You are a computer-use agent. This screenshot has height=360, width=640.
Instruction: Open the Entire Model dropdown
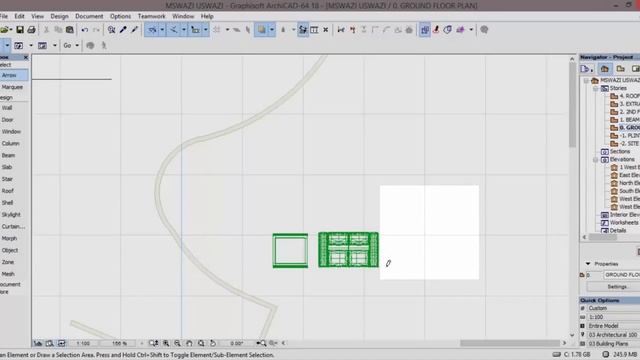pyautogui.click(x=613, y=326)
